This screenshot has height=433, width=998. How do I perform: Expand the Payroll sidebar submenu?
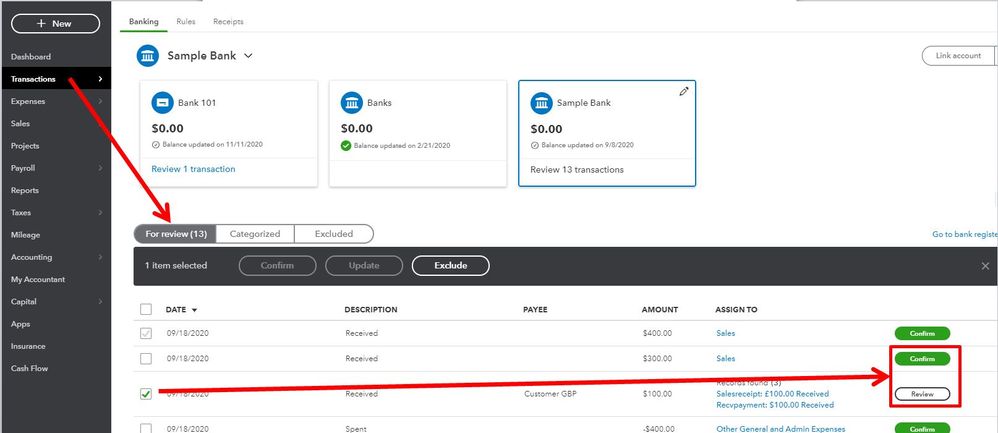(100, 168)
